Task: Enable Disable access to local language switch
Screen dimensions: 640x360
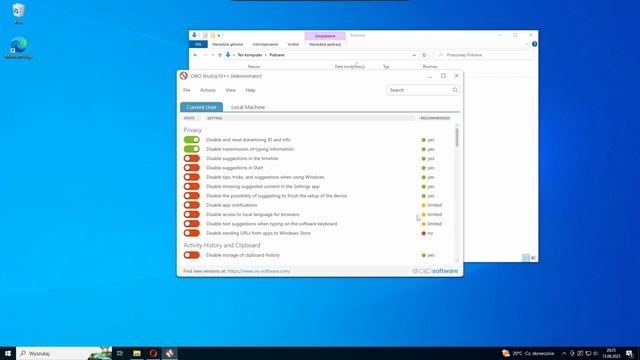Action: click(191, 214)
